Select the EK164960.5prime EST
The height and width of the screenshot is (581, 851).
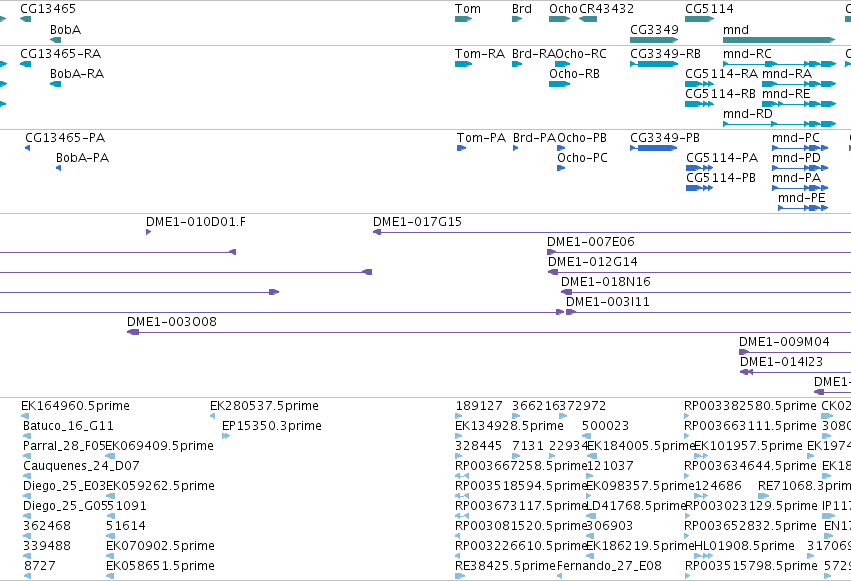point(25,416)
